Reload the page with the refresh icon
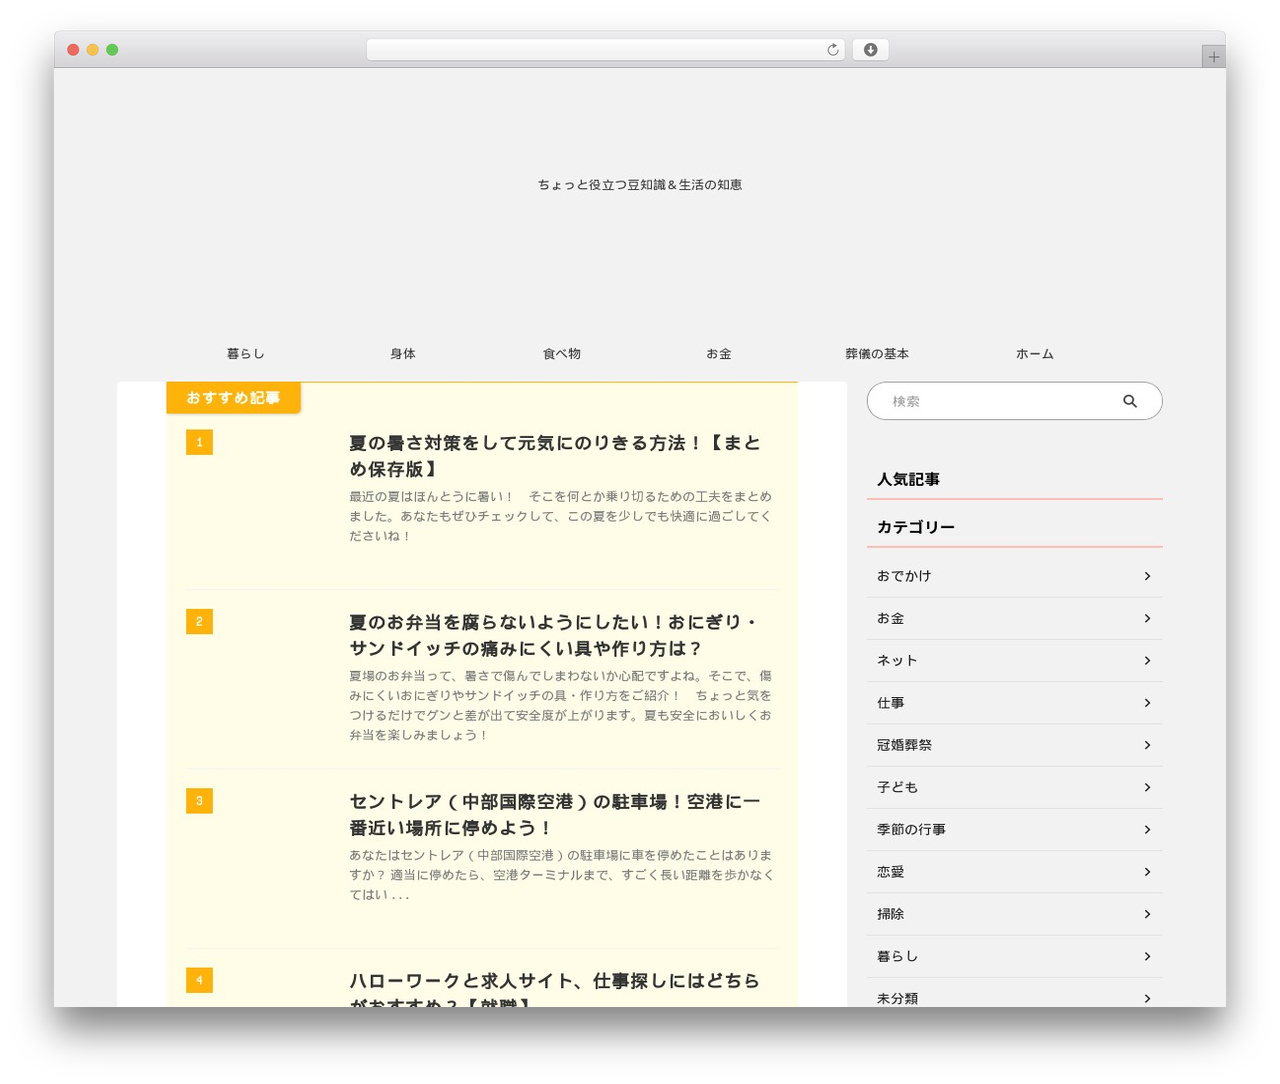 832,50
